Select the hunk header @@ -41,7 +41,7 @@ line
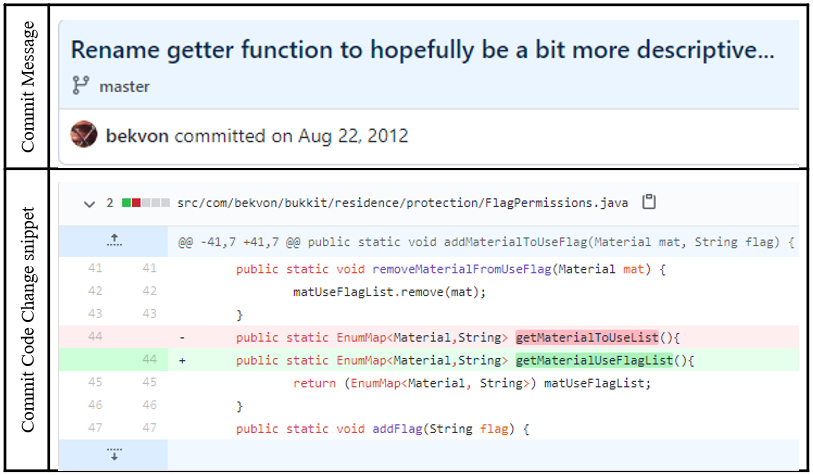This screenshot has width=813, height=475. click(486, 242)
